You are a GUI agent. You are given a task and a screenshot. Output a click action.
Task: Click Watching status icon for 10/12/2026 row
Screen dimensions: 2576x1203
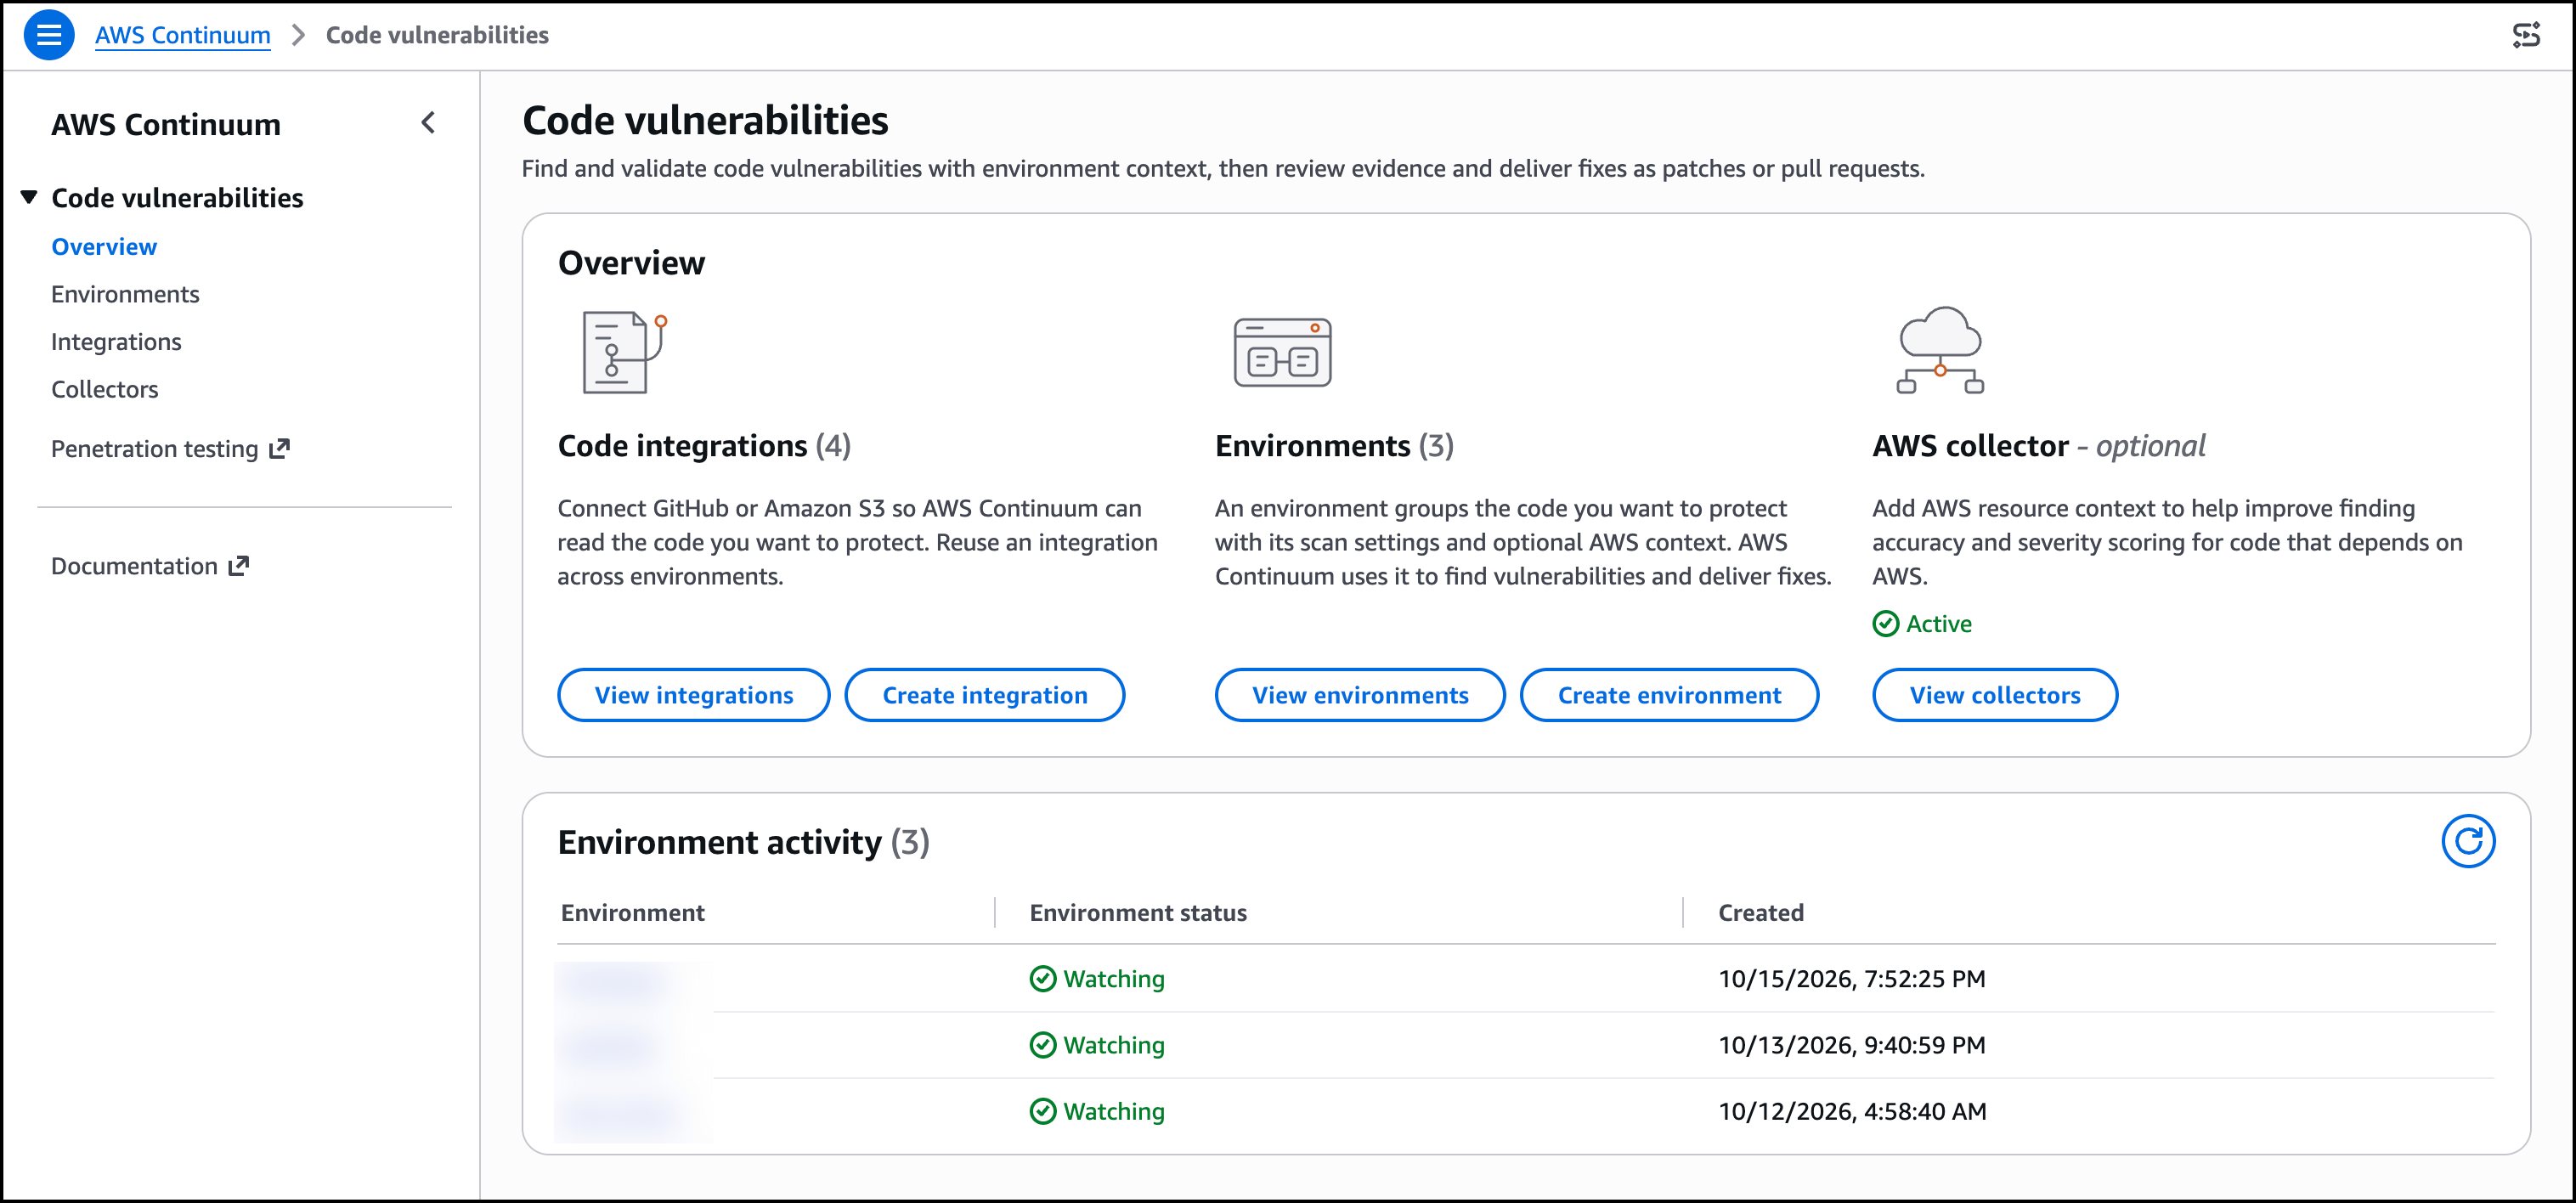[1042, 1111]
